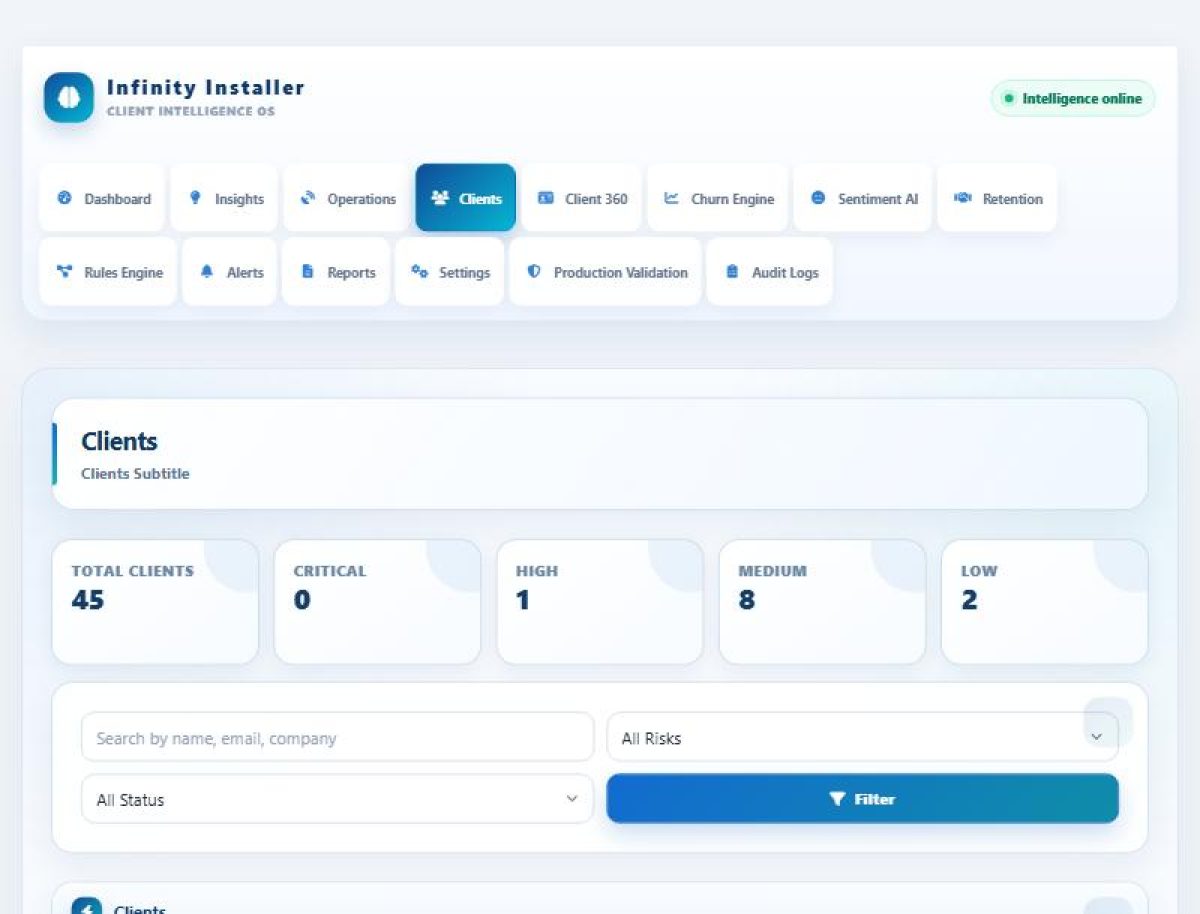View the Alerts tab
The width and height of the screenshot is (1200, 914).
click(x=230, y=271)
